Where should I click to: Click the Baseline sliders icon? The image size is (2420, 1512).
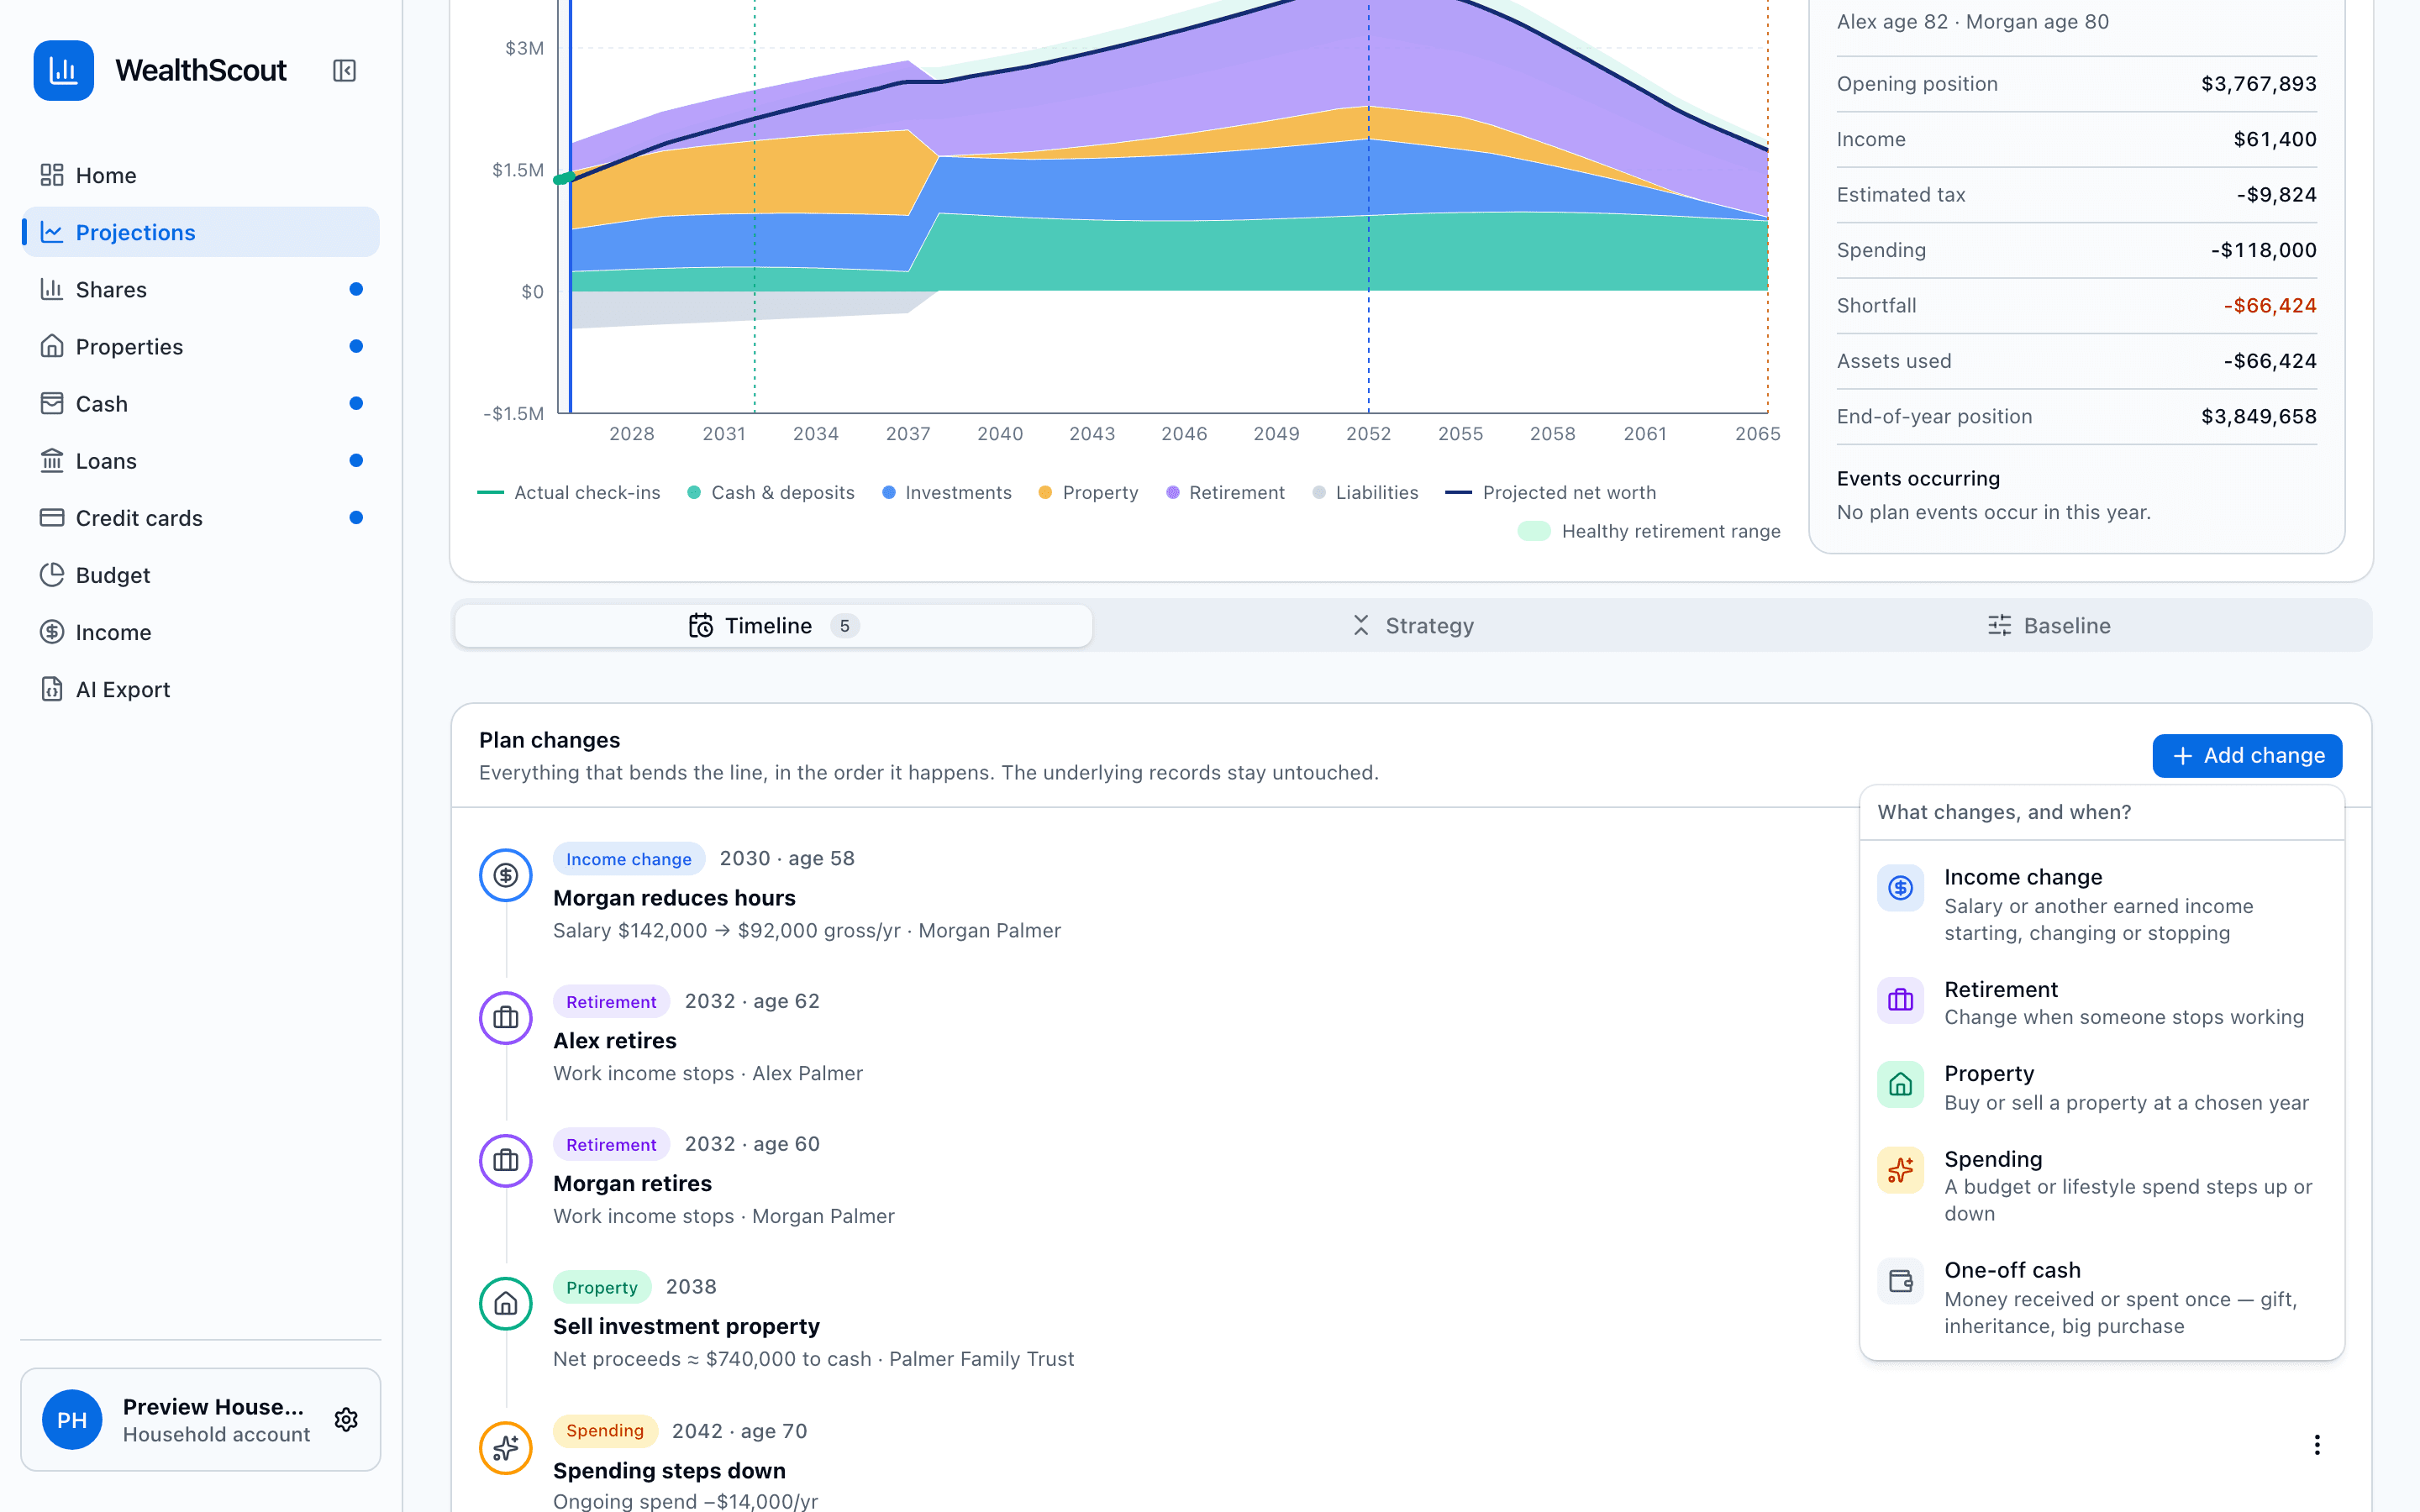click(1999, 625)
